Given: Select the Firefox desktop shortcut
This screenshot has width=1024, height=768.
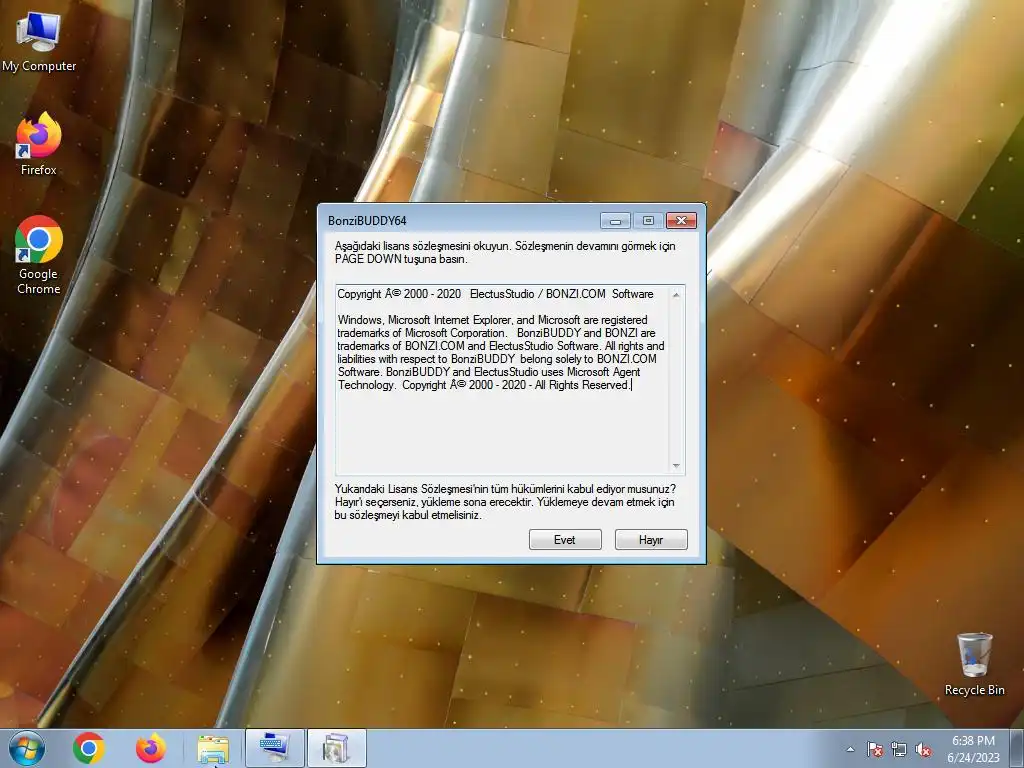Looking at the screenshot, I should point(39,144).
